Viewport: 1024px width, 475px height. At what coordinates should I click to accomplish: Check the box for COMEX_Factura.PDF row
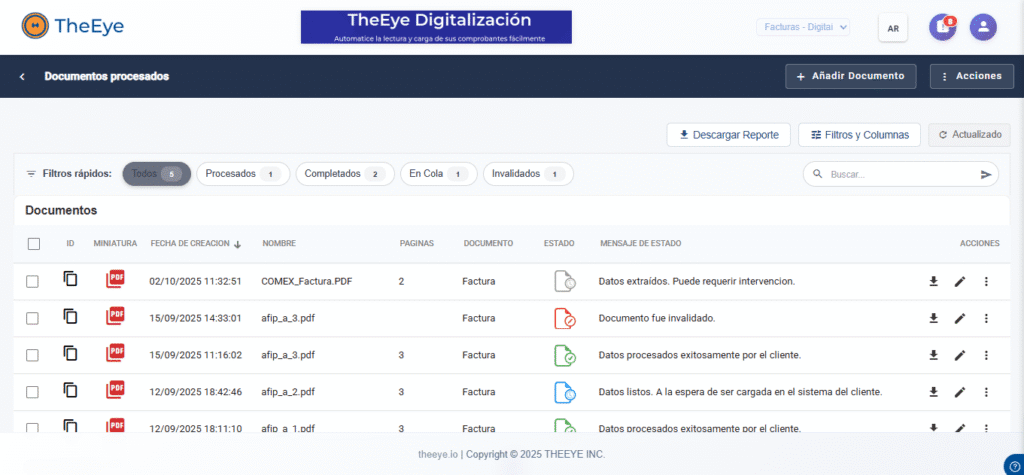32,282
